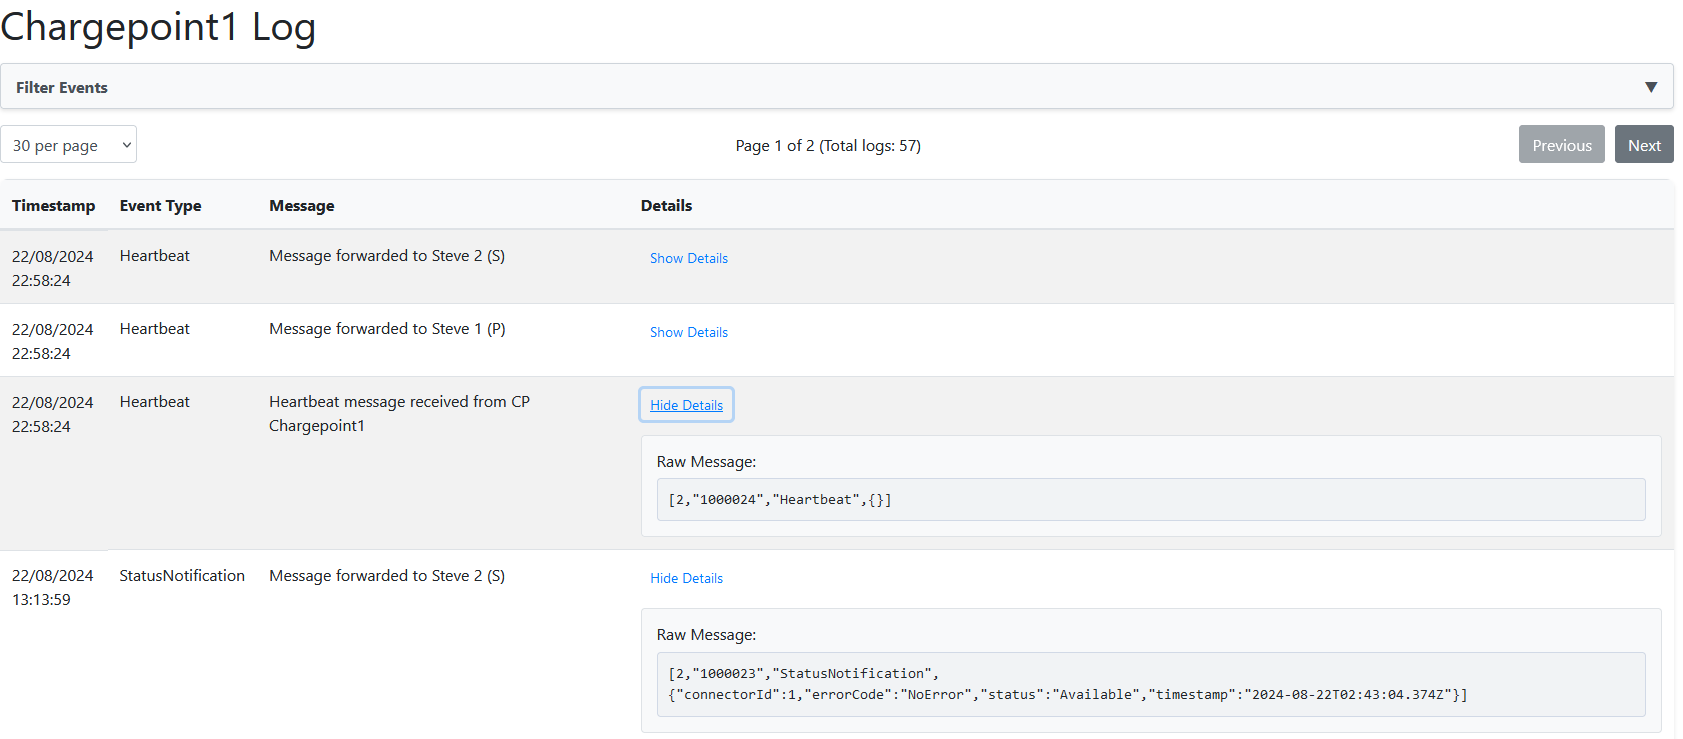The width and height of the screenshot is (1683, 739).
Task: Click the Heartbeat raw message code box
Action: click(1151, 499)
